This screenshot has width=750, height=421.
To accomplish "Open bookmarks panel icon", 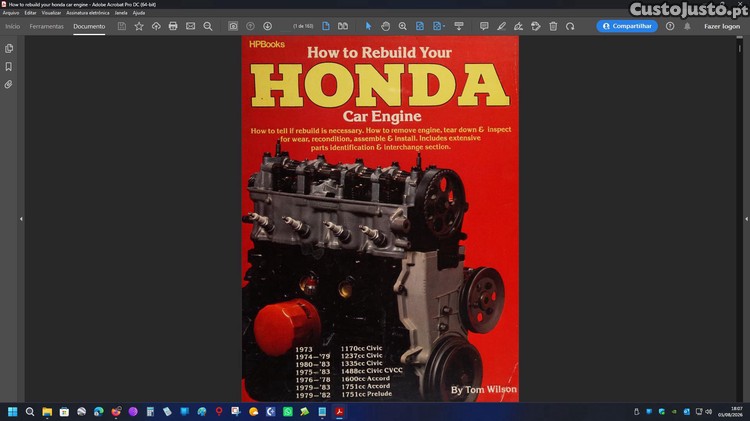I will coord(9,66).
